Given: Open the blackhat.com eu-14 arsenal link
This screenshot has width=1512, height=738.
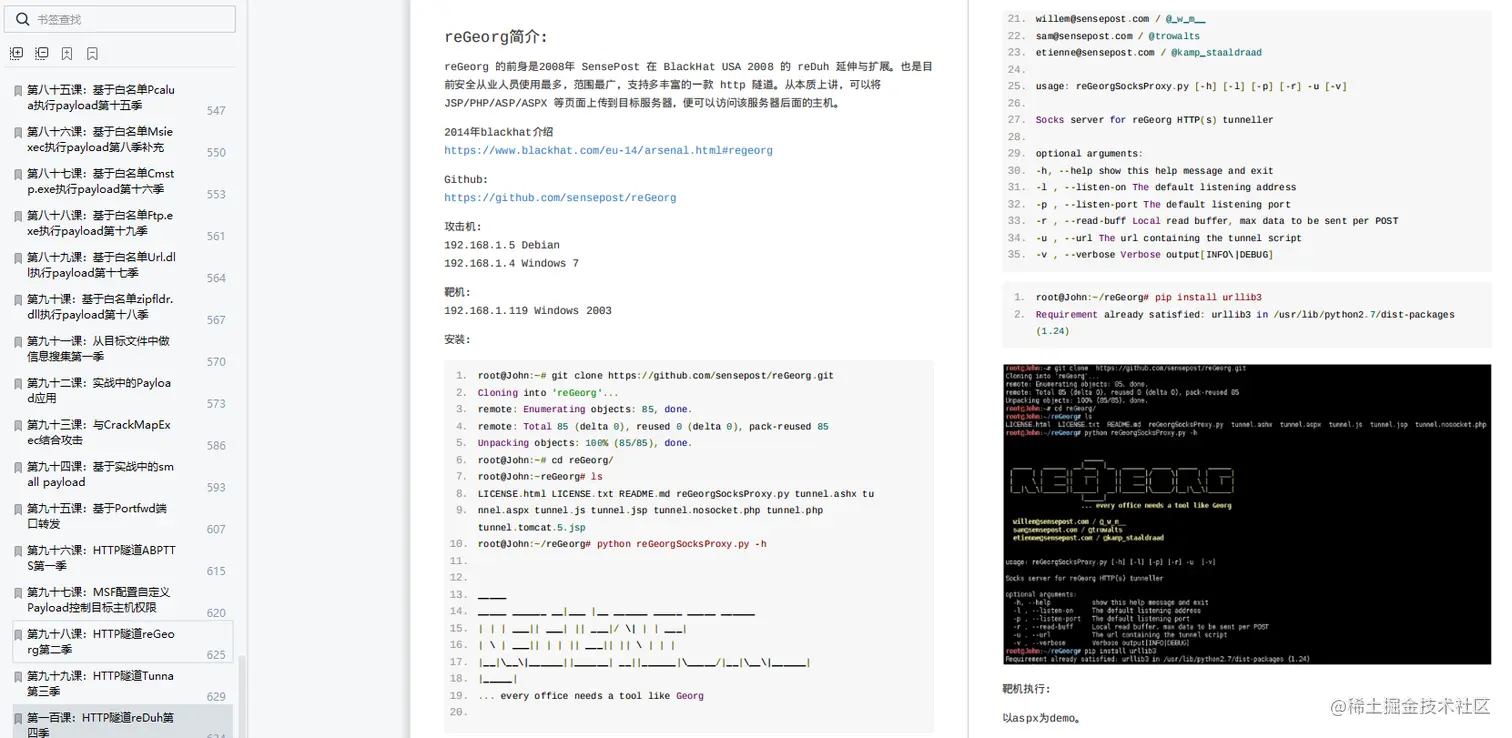Looking at the screenshot, I should pos(608,151).
